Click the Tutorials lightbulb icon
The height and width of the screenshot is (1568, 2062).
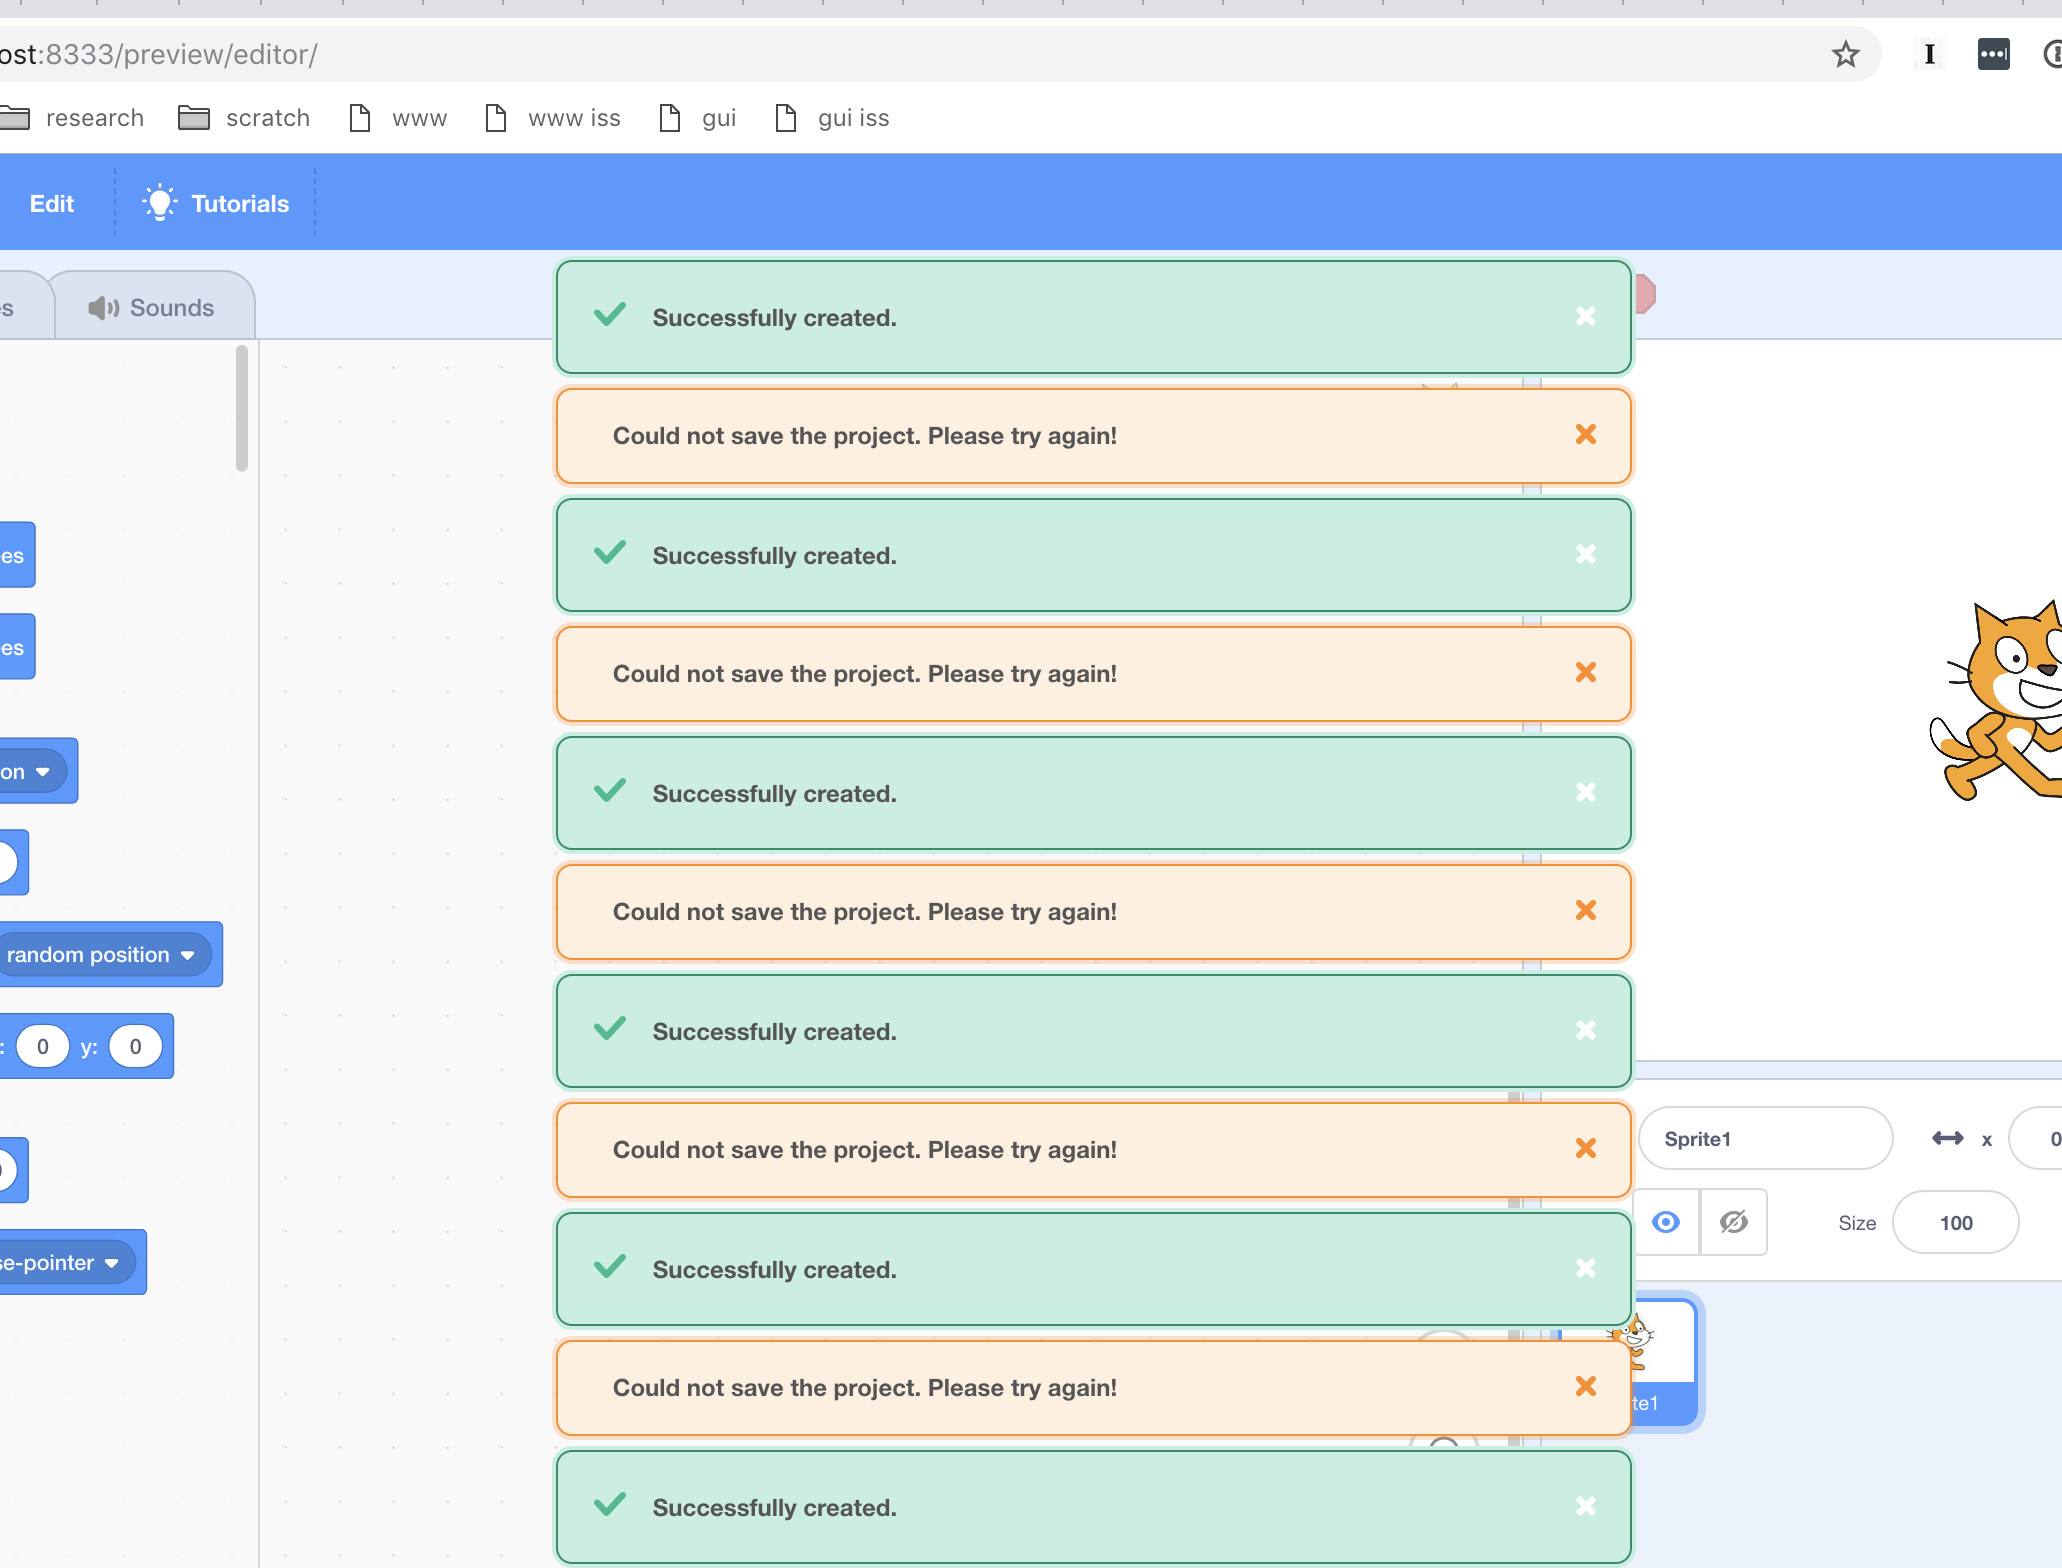pyautogui.click(x=160, y=202)
